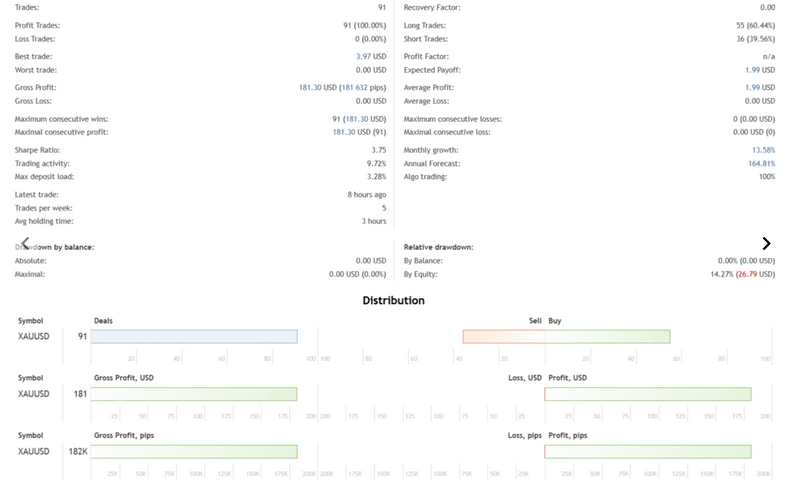This screenshot has width=785, height=489.
Task: Open the 3.97 Best trade value
Action: click(363, 57)
